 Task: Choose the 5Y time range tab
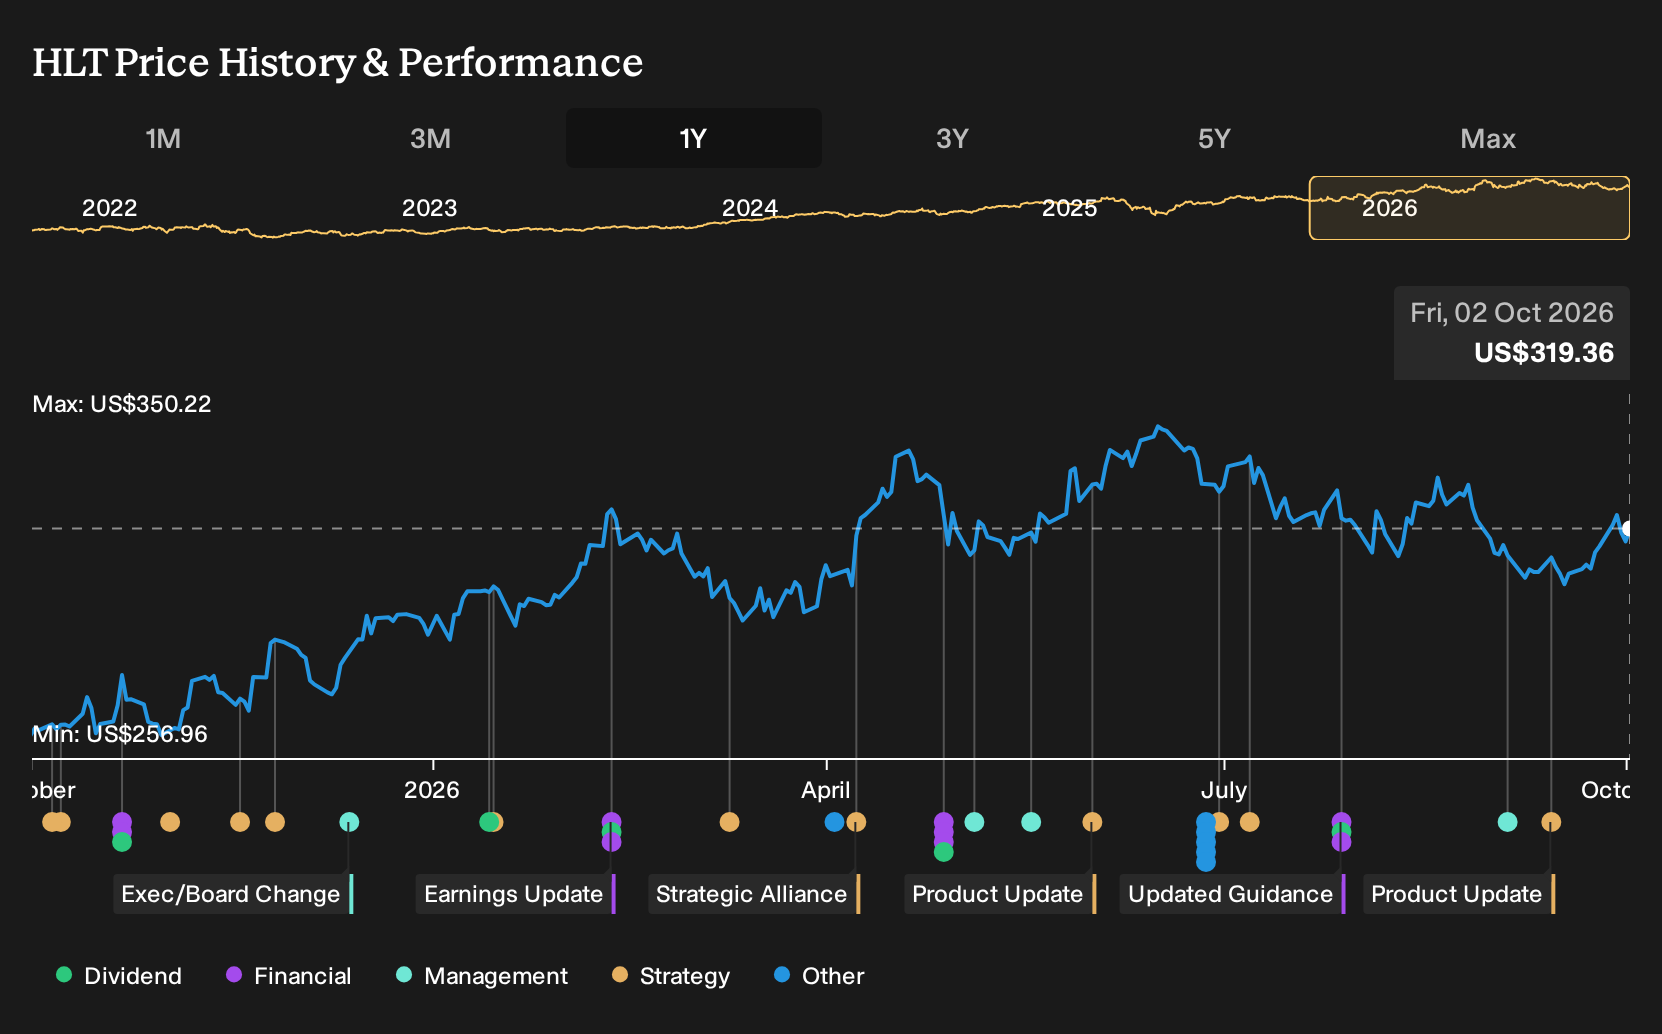point(1214,139)
